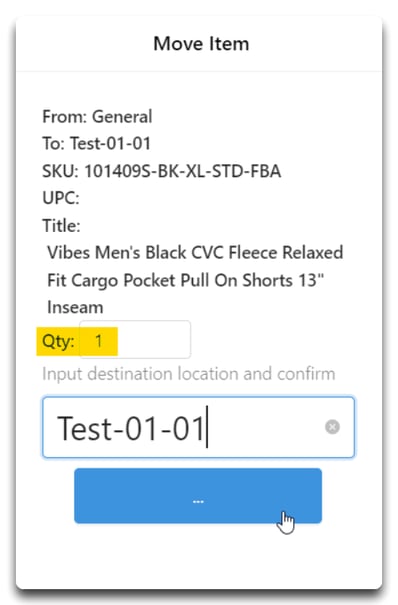Viewport: 398px width, 605px height.
Task: Click the quantity value 1
Action: point(99,341)
